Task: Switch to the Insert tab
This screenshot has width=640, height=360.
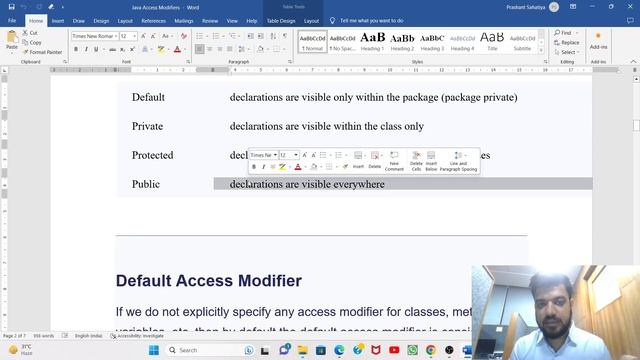Action: coord(58,21)
